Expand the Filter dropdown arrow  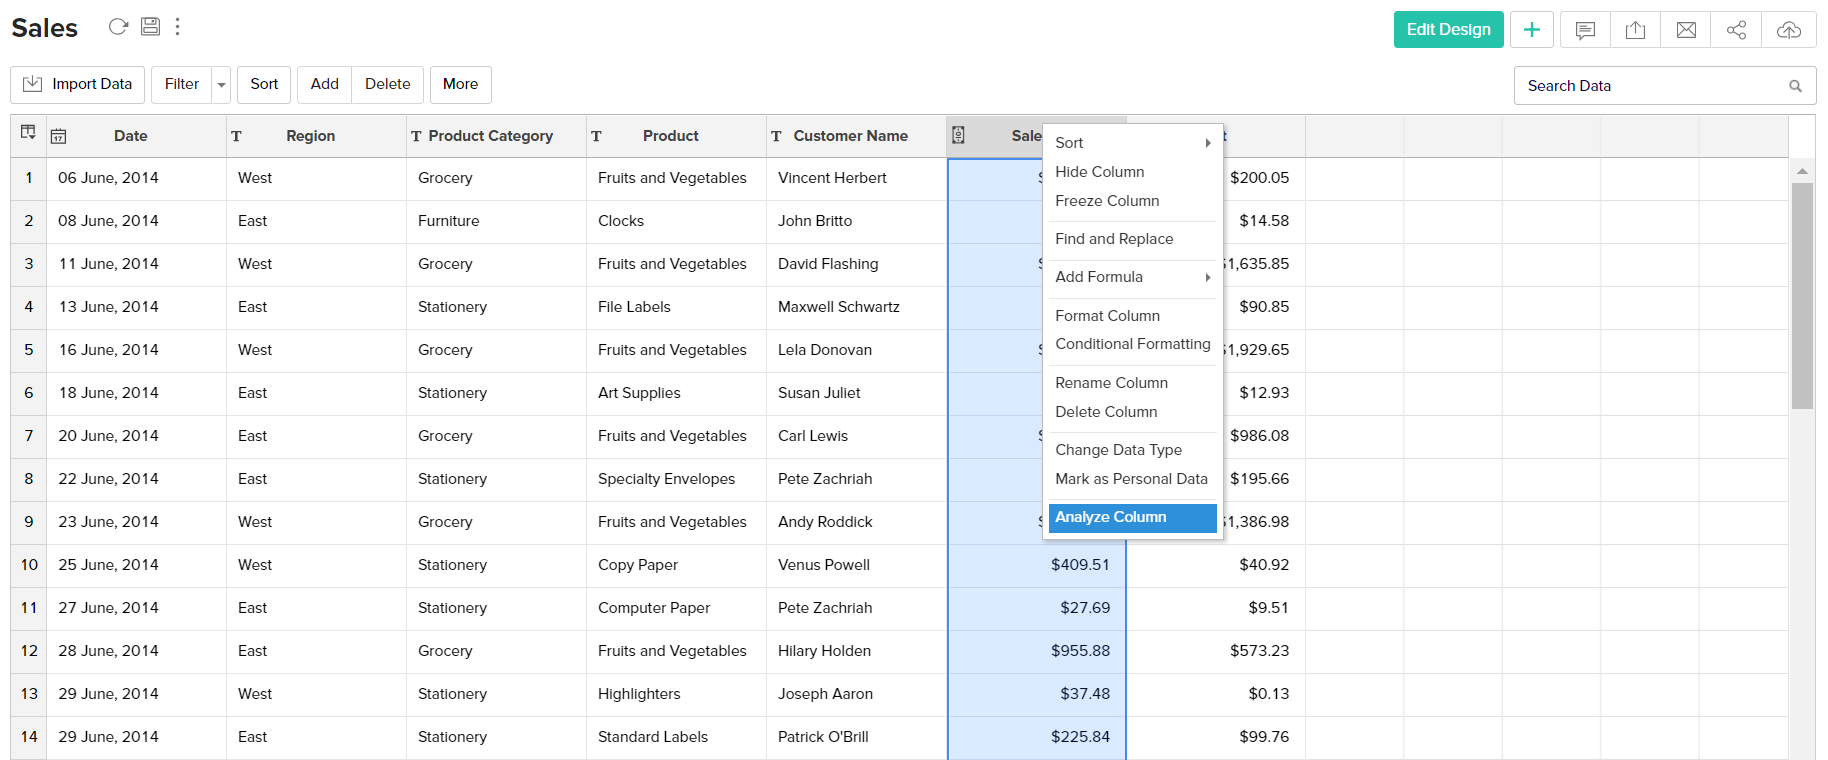click(221, 85)
